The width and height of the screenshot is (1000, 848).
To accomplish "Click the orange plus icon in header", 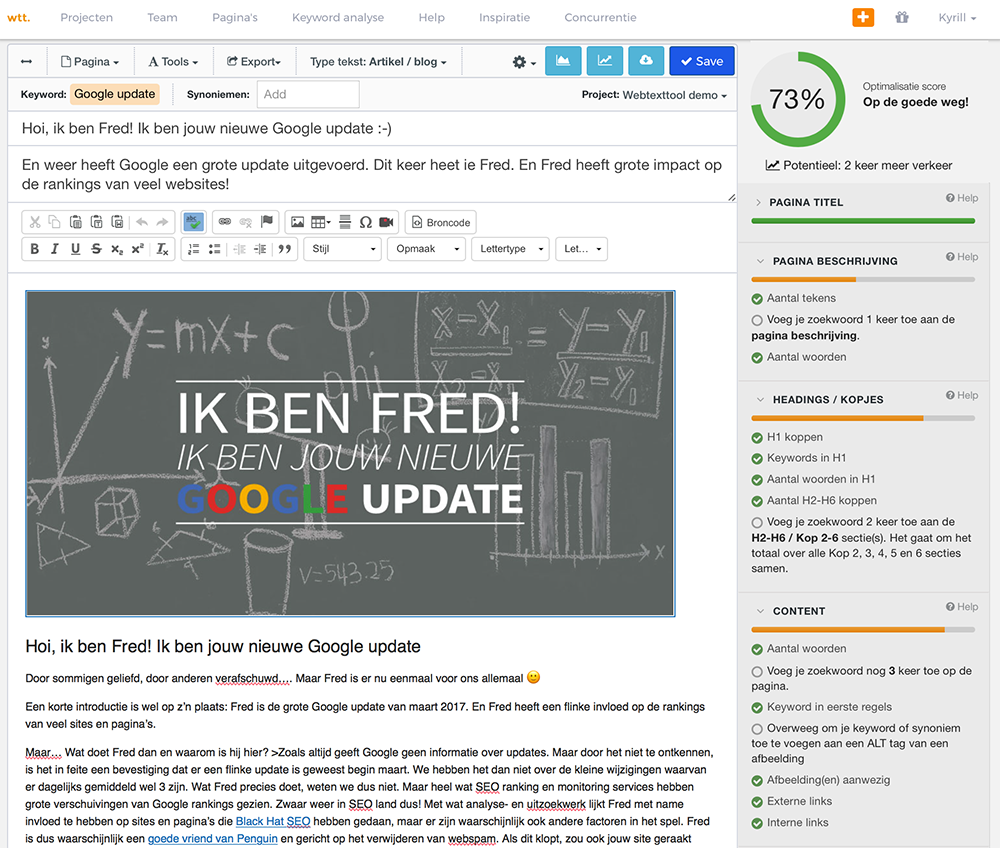I will (x=863, y=18).
